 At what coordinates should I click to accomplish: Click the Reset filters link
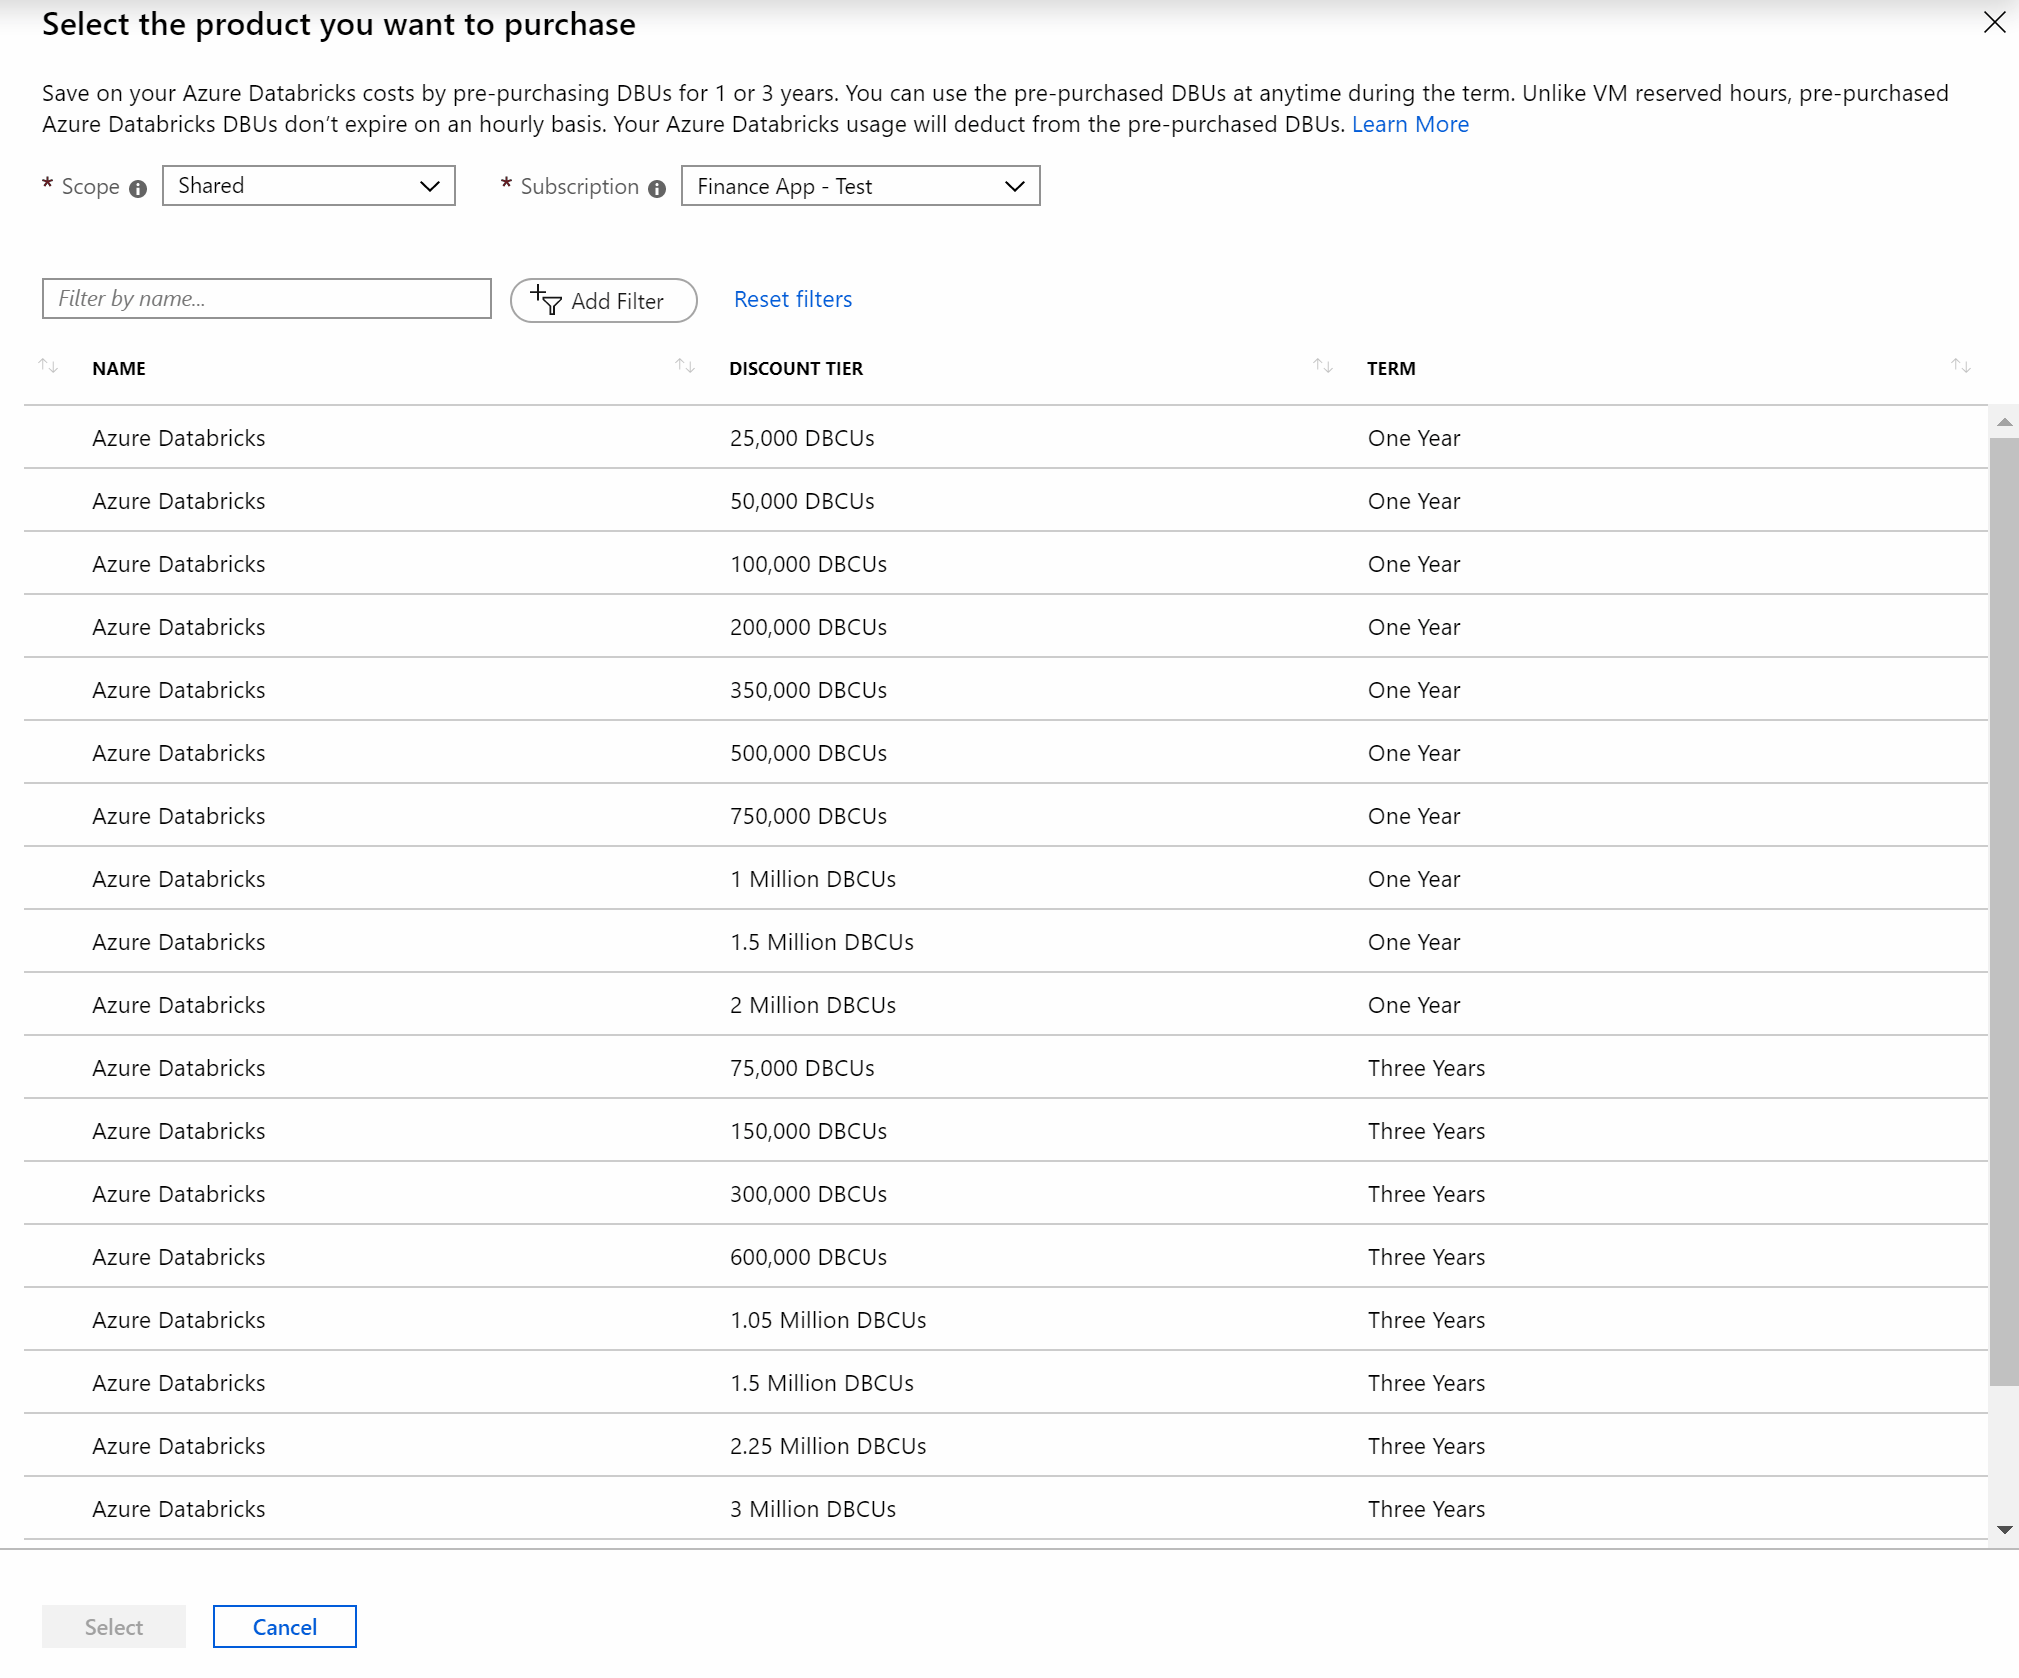(793, 299)
